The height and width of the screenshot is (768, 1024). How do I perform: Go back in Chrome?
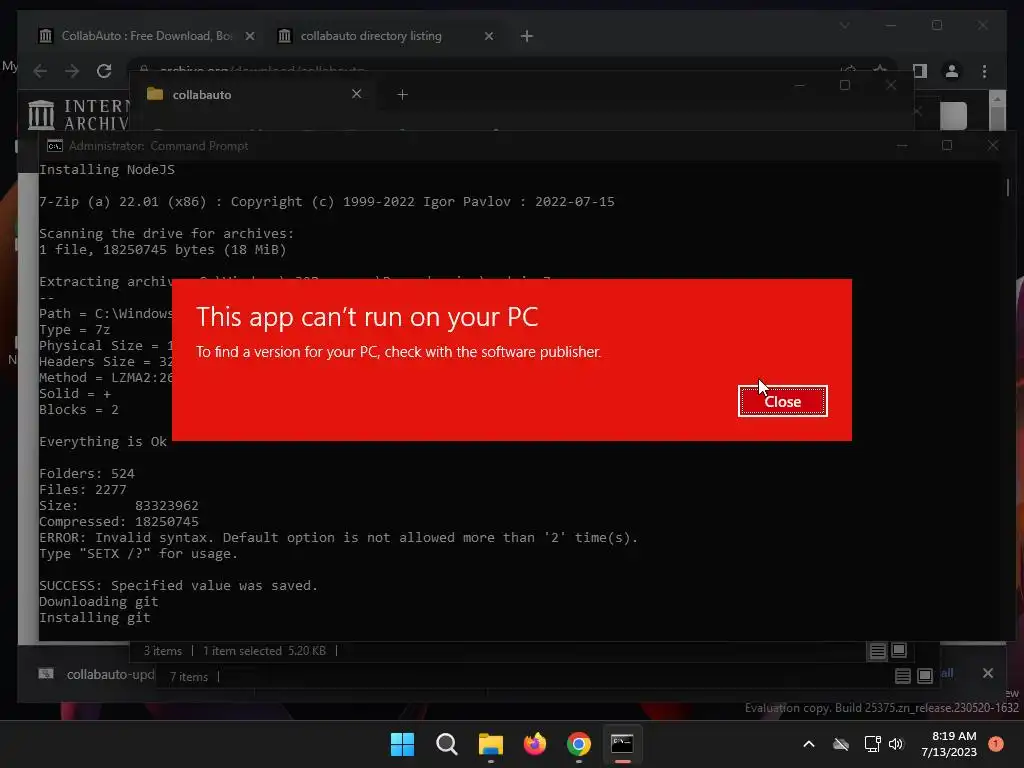(x=40, y=71)
